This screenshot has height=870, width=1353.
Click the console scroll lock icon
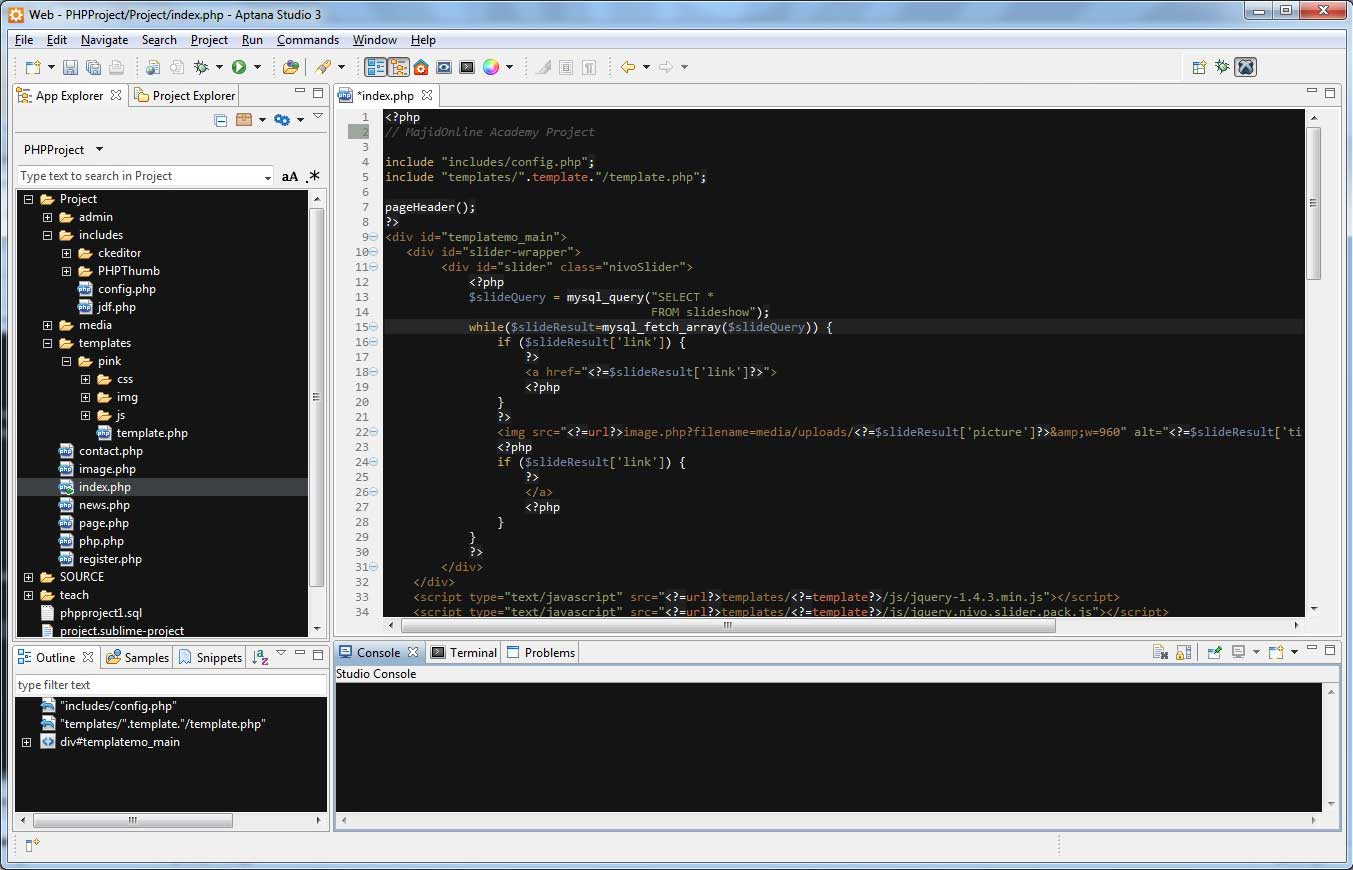click(x=1183, y=652)
